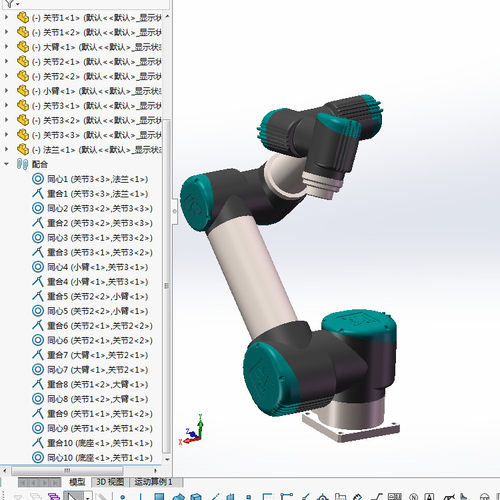Click the feature tree vertical scrollbar thumb

167,286
